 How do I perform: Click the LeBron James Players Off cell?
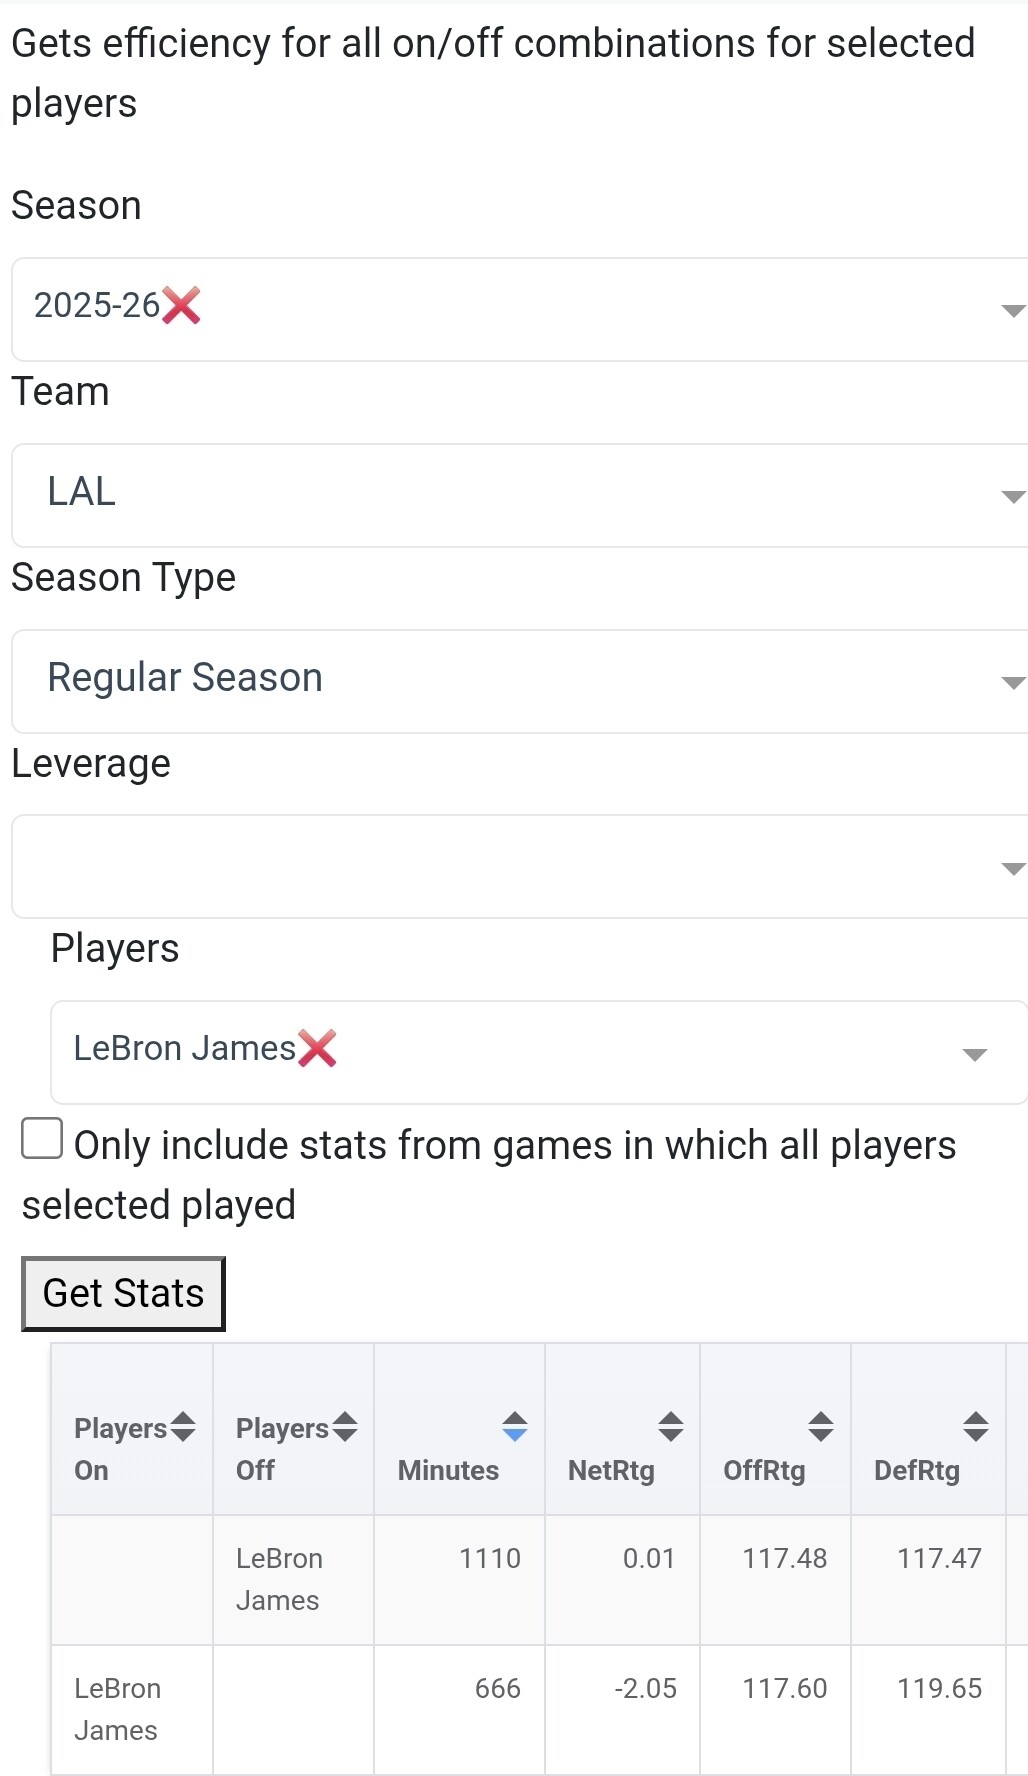pos(279,1579)
